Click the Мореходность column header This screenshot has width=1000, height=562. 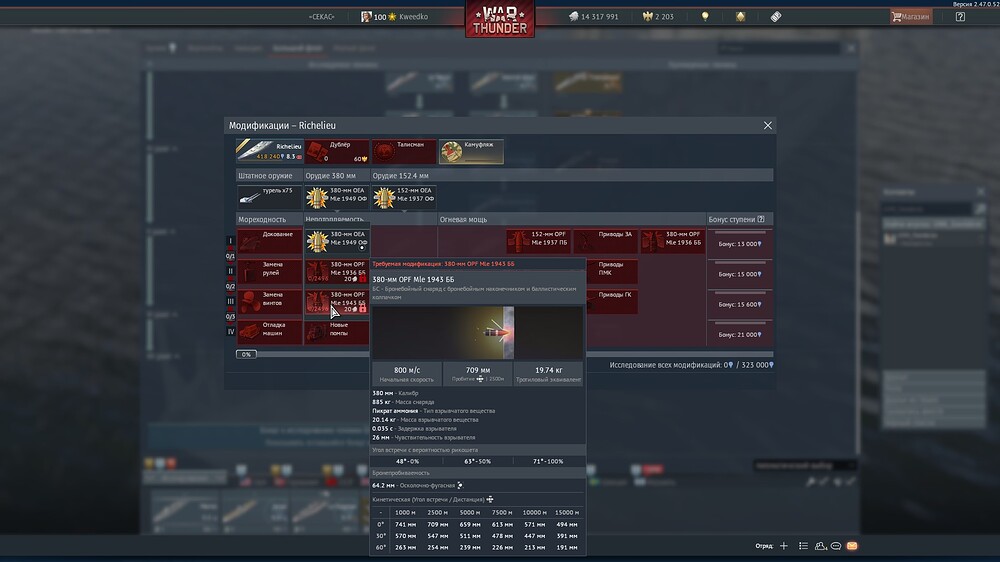point(262,219)
